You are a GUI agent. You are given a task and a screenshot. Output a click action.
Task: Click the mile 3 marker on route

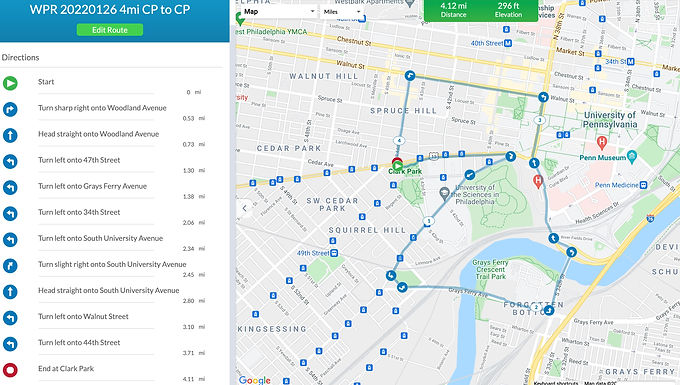pyautogui.click(x=539, y=120)
